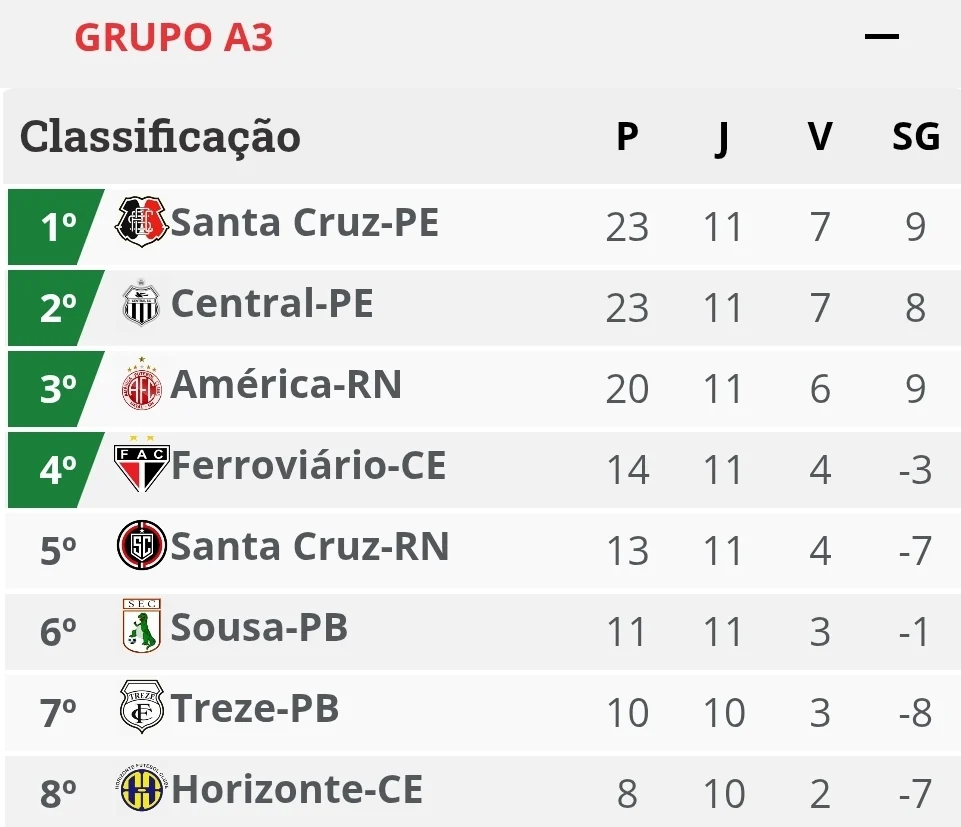
Task: Click the green 4º position badge
Action: (x=56, y=470)
